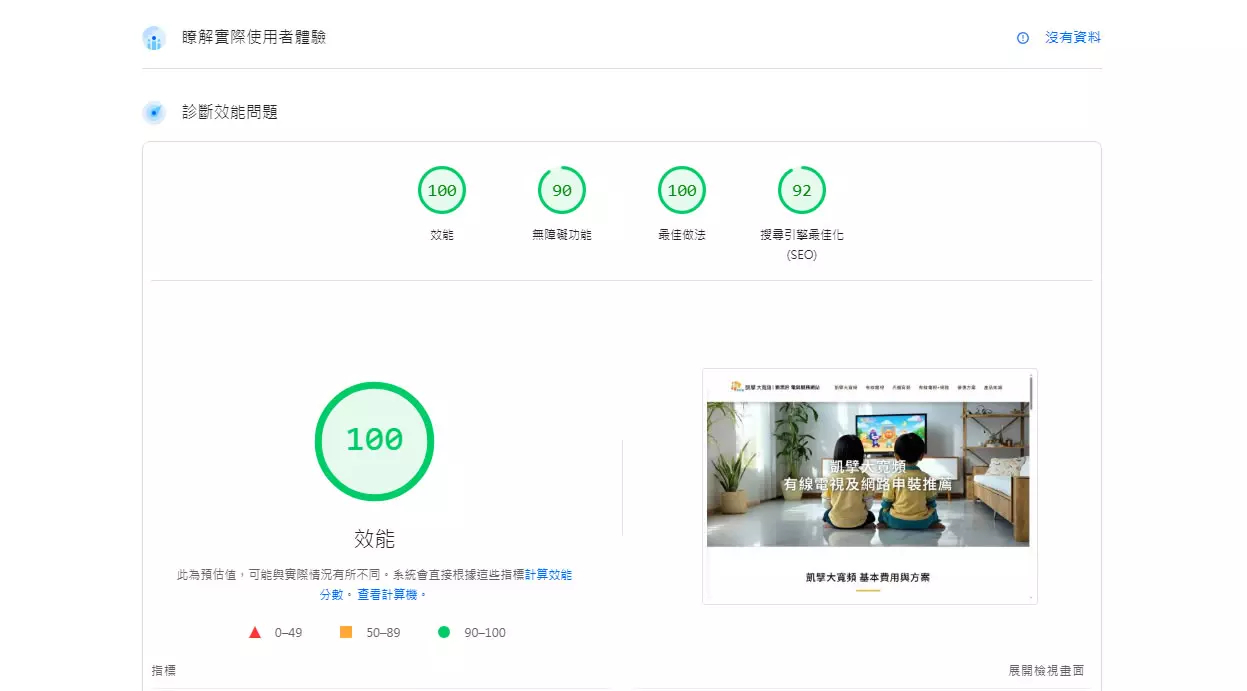
Task: Open the 計算效能分數 link
Action: [548, 575]
